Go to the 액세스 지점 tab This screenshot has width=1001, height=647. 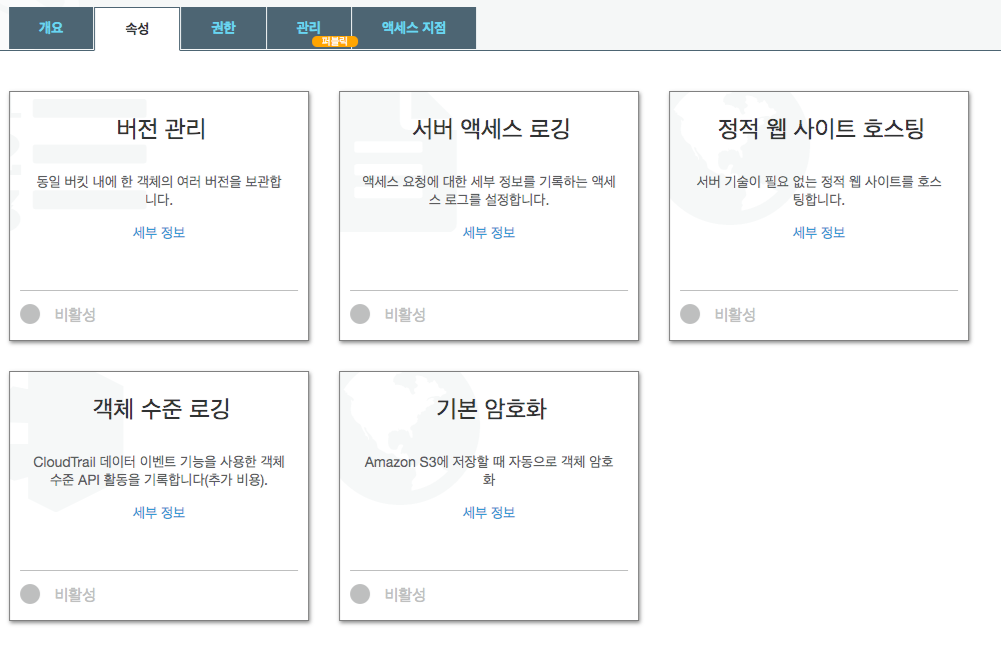[414, 28]
